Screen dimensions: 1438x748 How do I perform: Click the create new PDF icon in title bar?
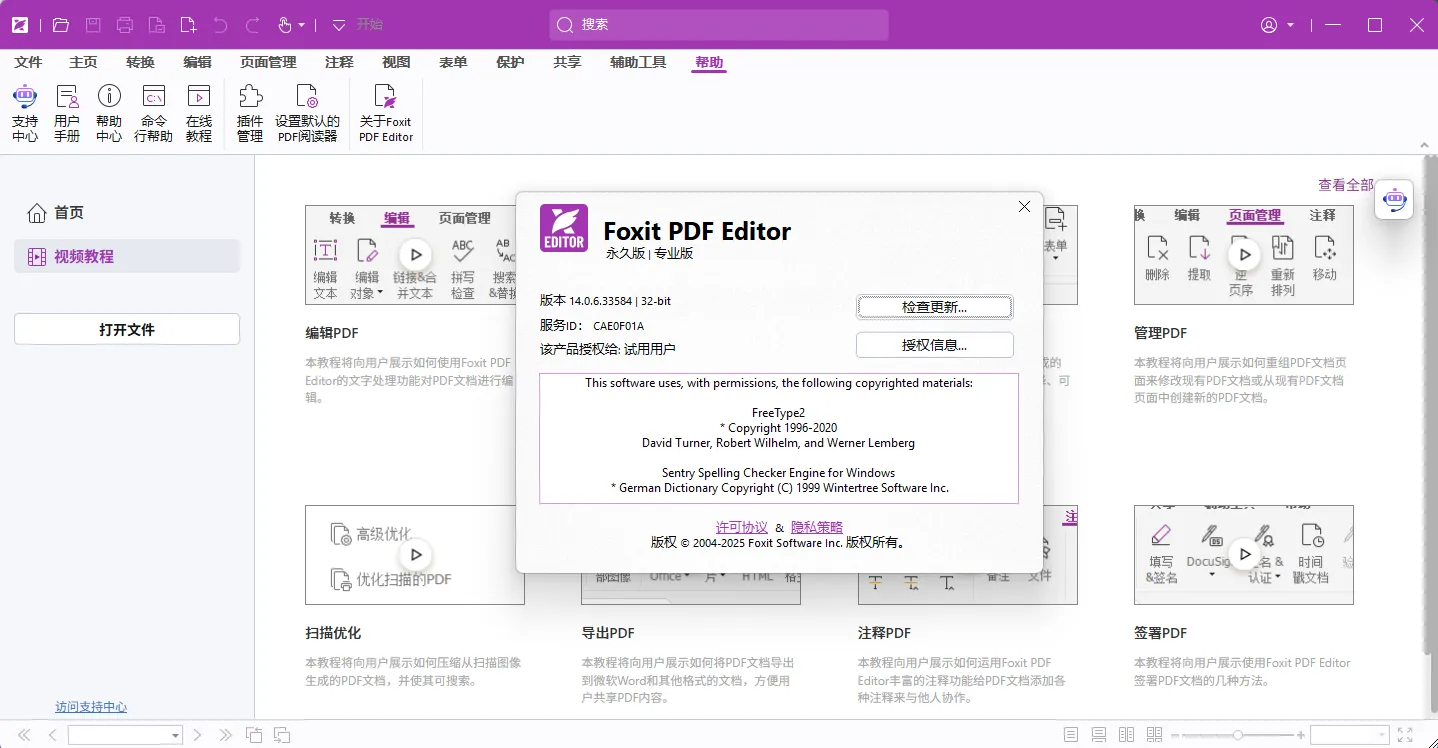coord(188,25)
